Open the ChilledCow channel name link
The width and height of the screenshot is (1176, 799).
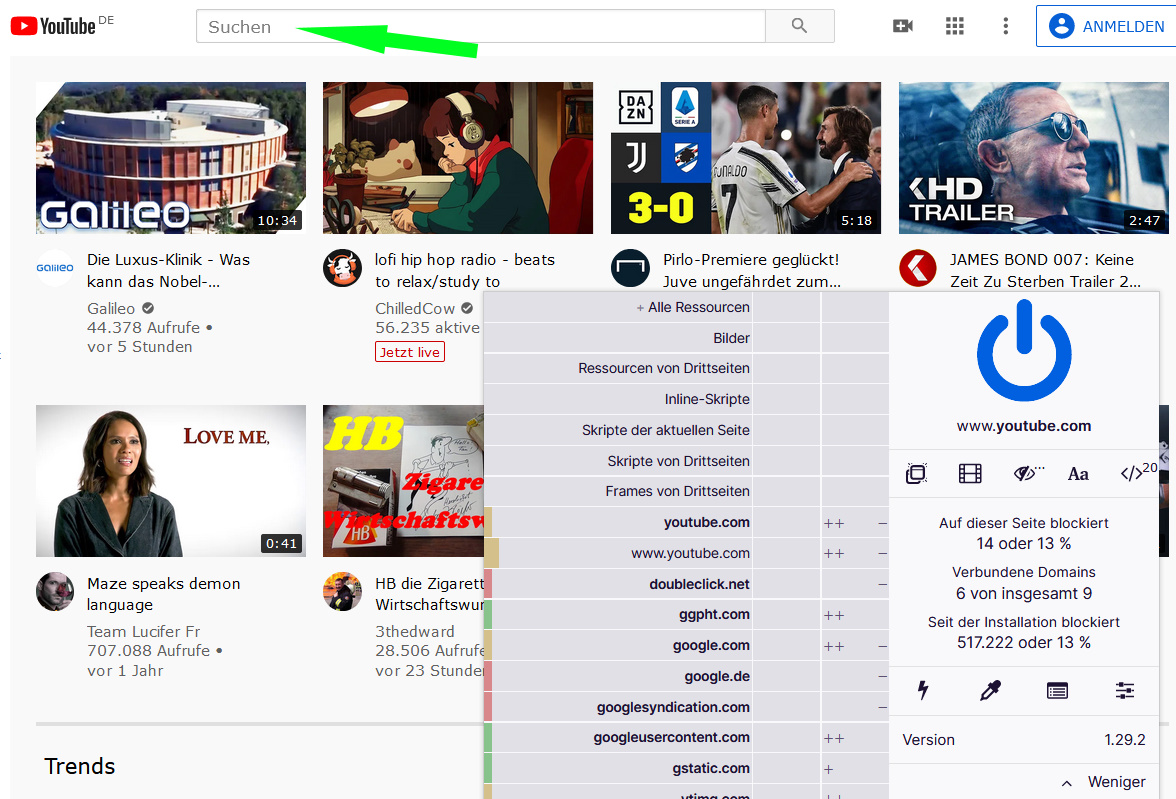click(415, 308)
